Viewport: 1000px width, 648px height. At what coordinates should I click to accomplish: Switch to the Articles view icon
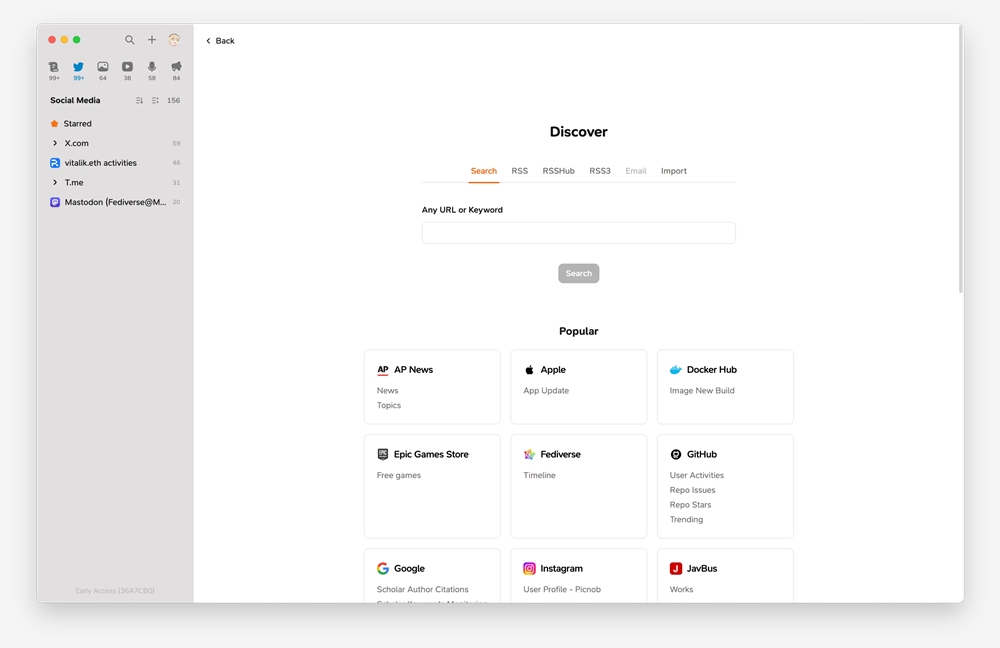[54, 67]
